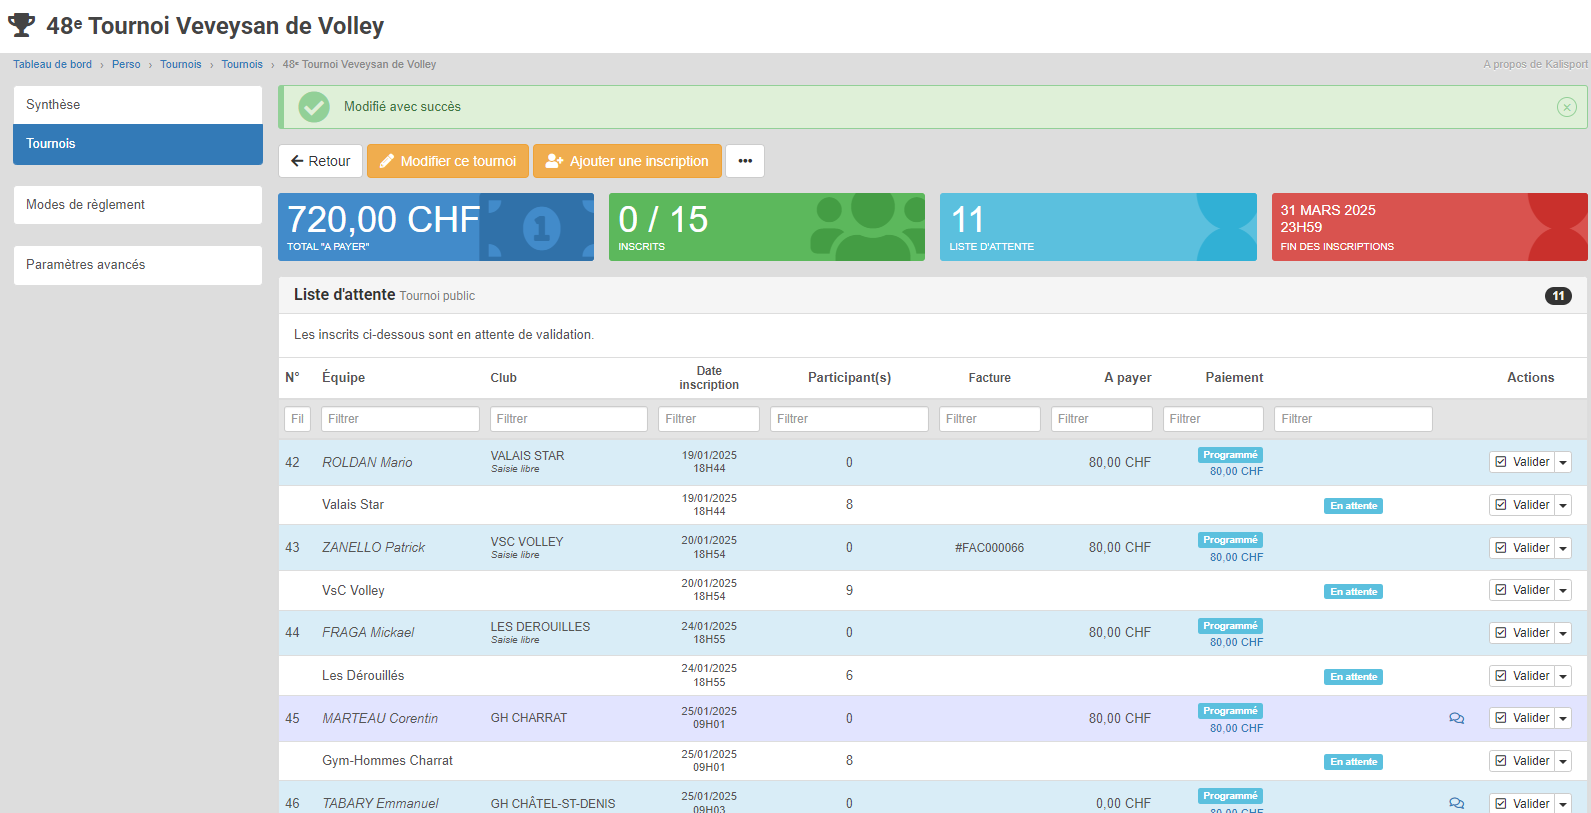Click 'En attente' badge for Valais Star
The height and width of the screenshot is (813, 1591).
[x=1353, y=506]
